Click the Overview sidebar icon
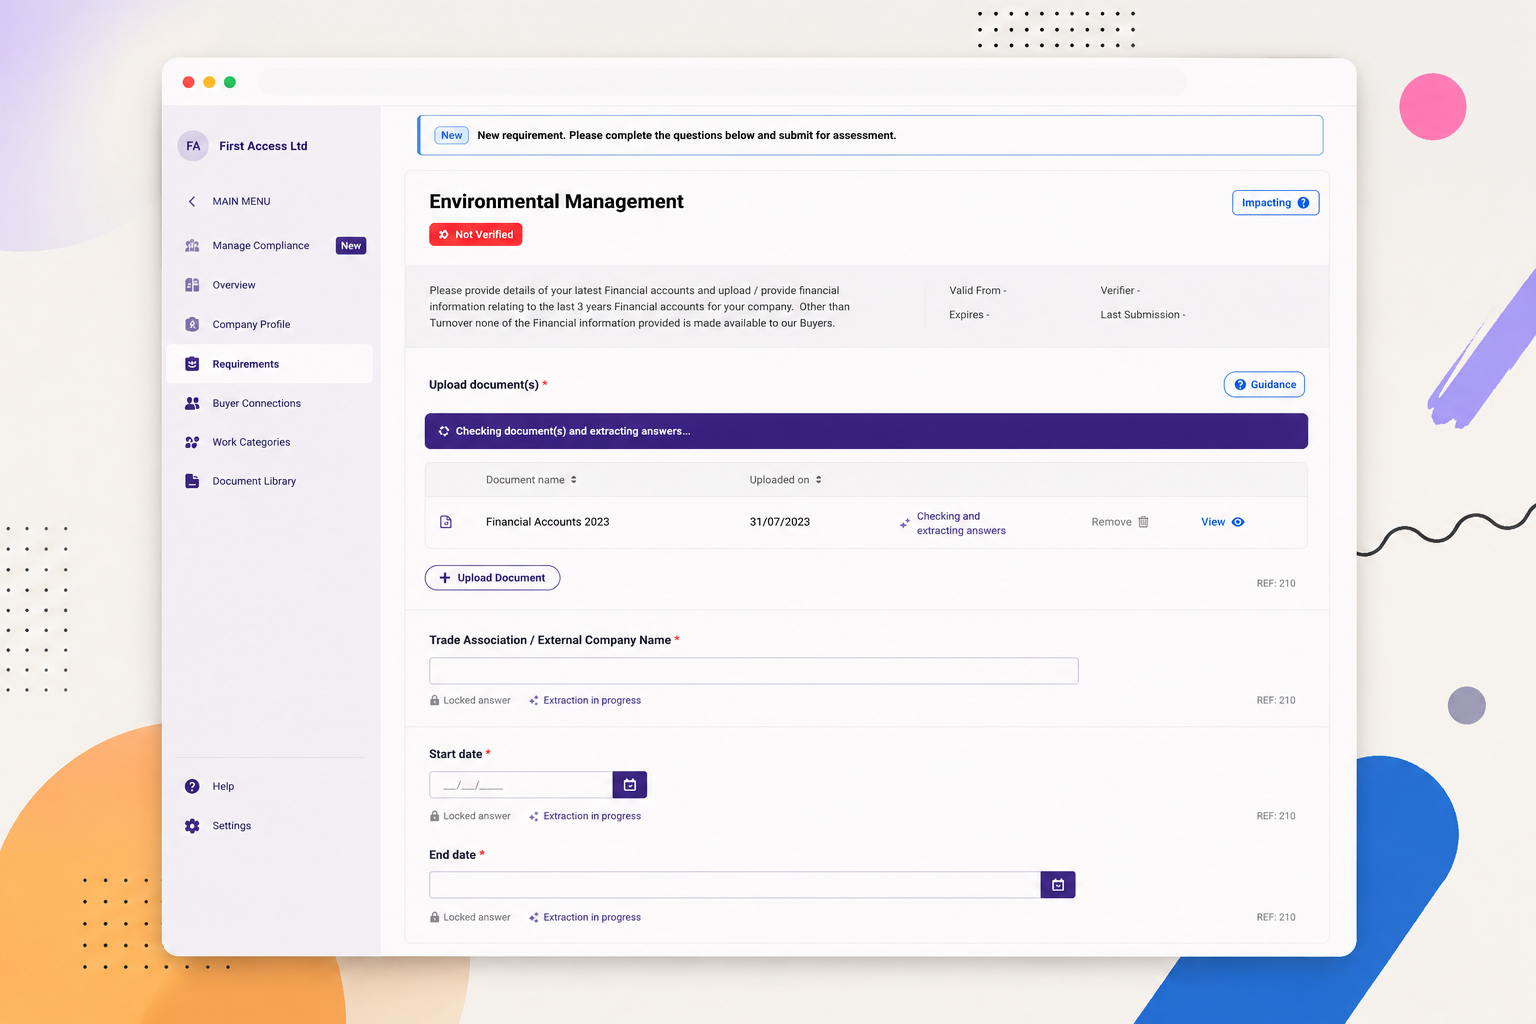Viewport: 1536px width, 1024px height. tap(192, 285)
